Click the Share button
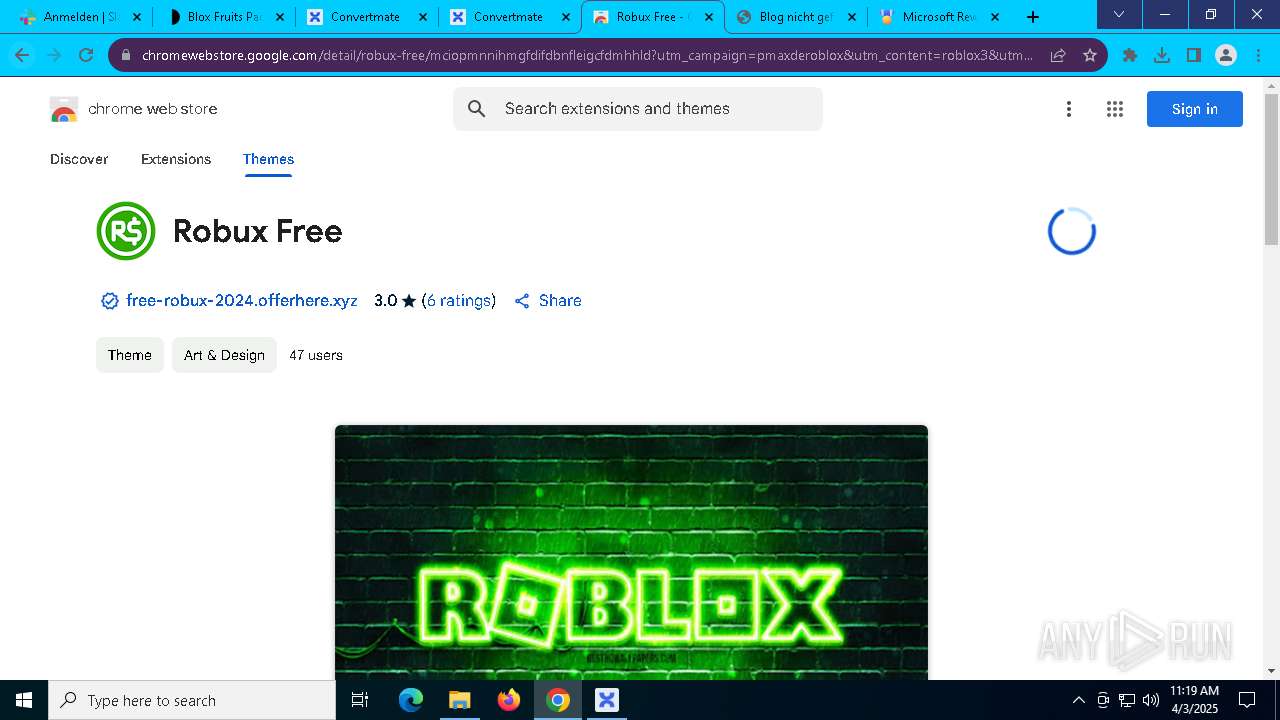 [548, 301]
